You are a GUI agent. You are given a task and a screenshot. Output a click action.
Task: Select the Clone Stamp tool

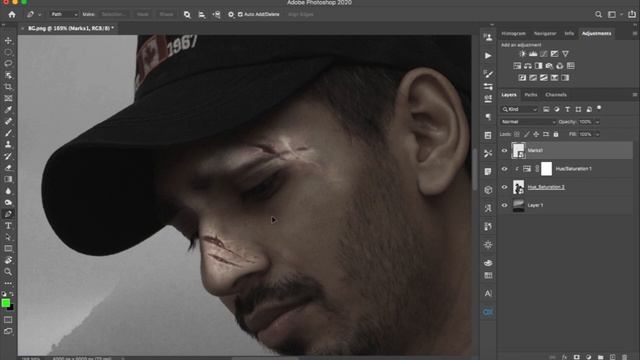[x=8, y=144]
